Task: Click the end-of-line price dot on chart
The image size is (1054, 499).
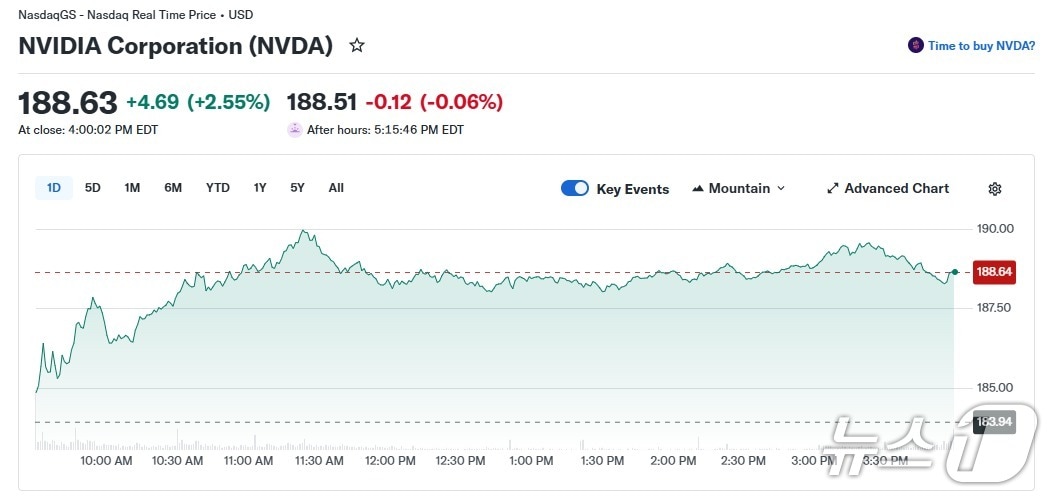Action: pos(956,272)
